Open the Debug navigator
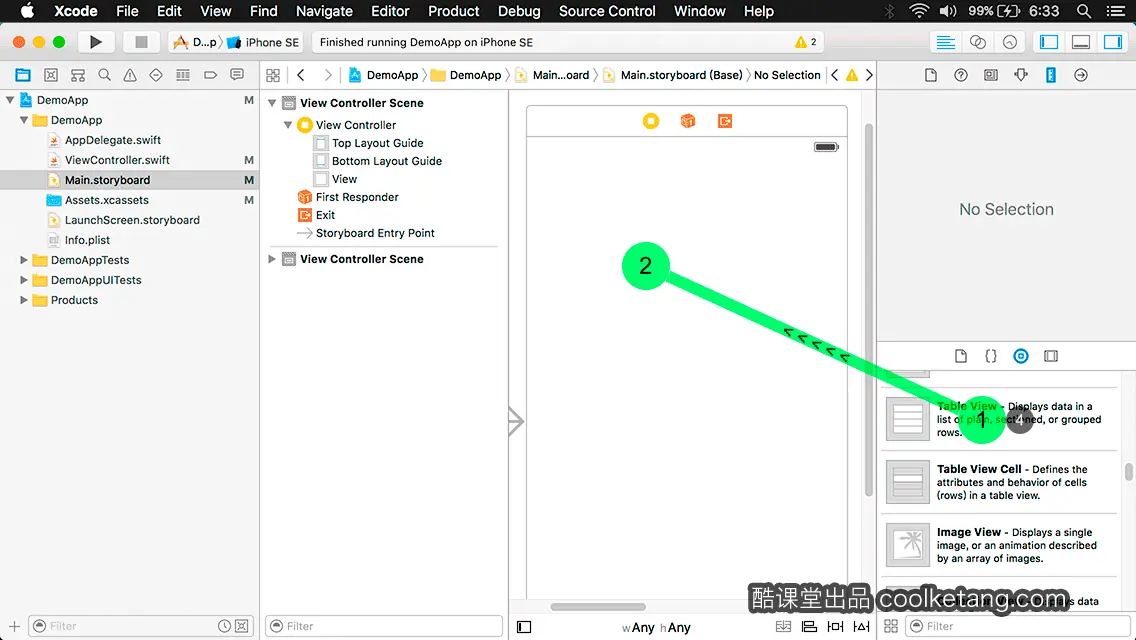1136x640 pixels. click(183, 75)
